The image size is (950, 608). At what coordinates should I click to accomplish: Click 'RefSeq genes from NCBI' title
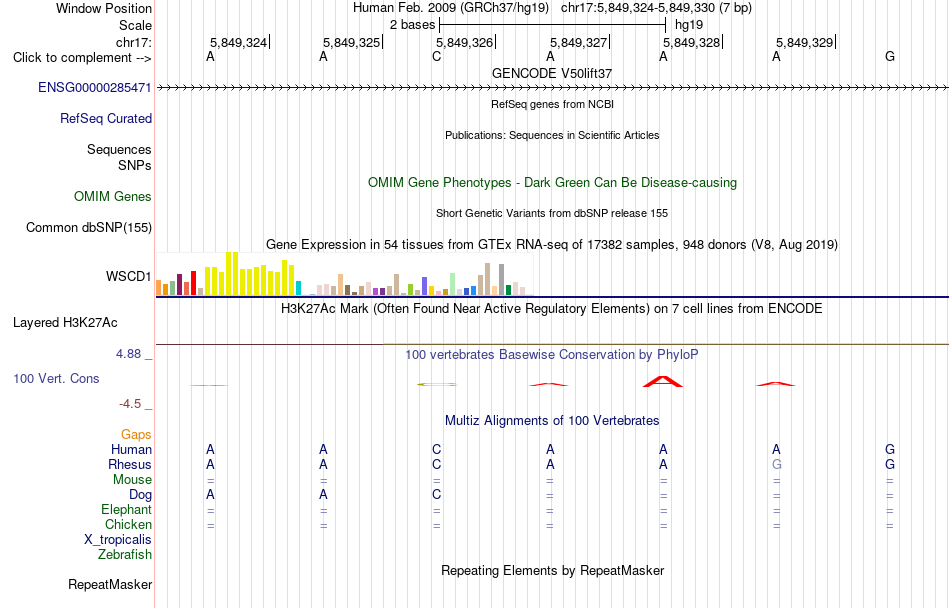[552, 104]
